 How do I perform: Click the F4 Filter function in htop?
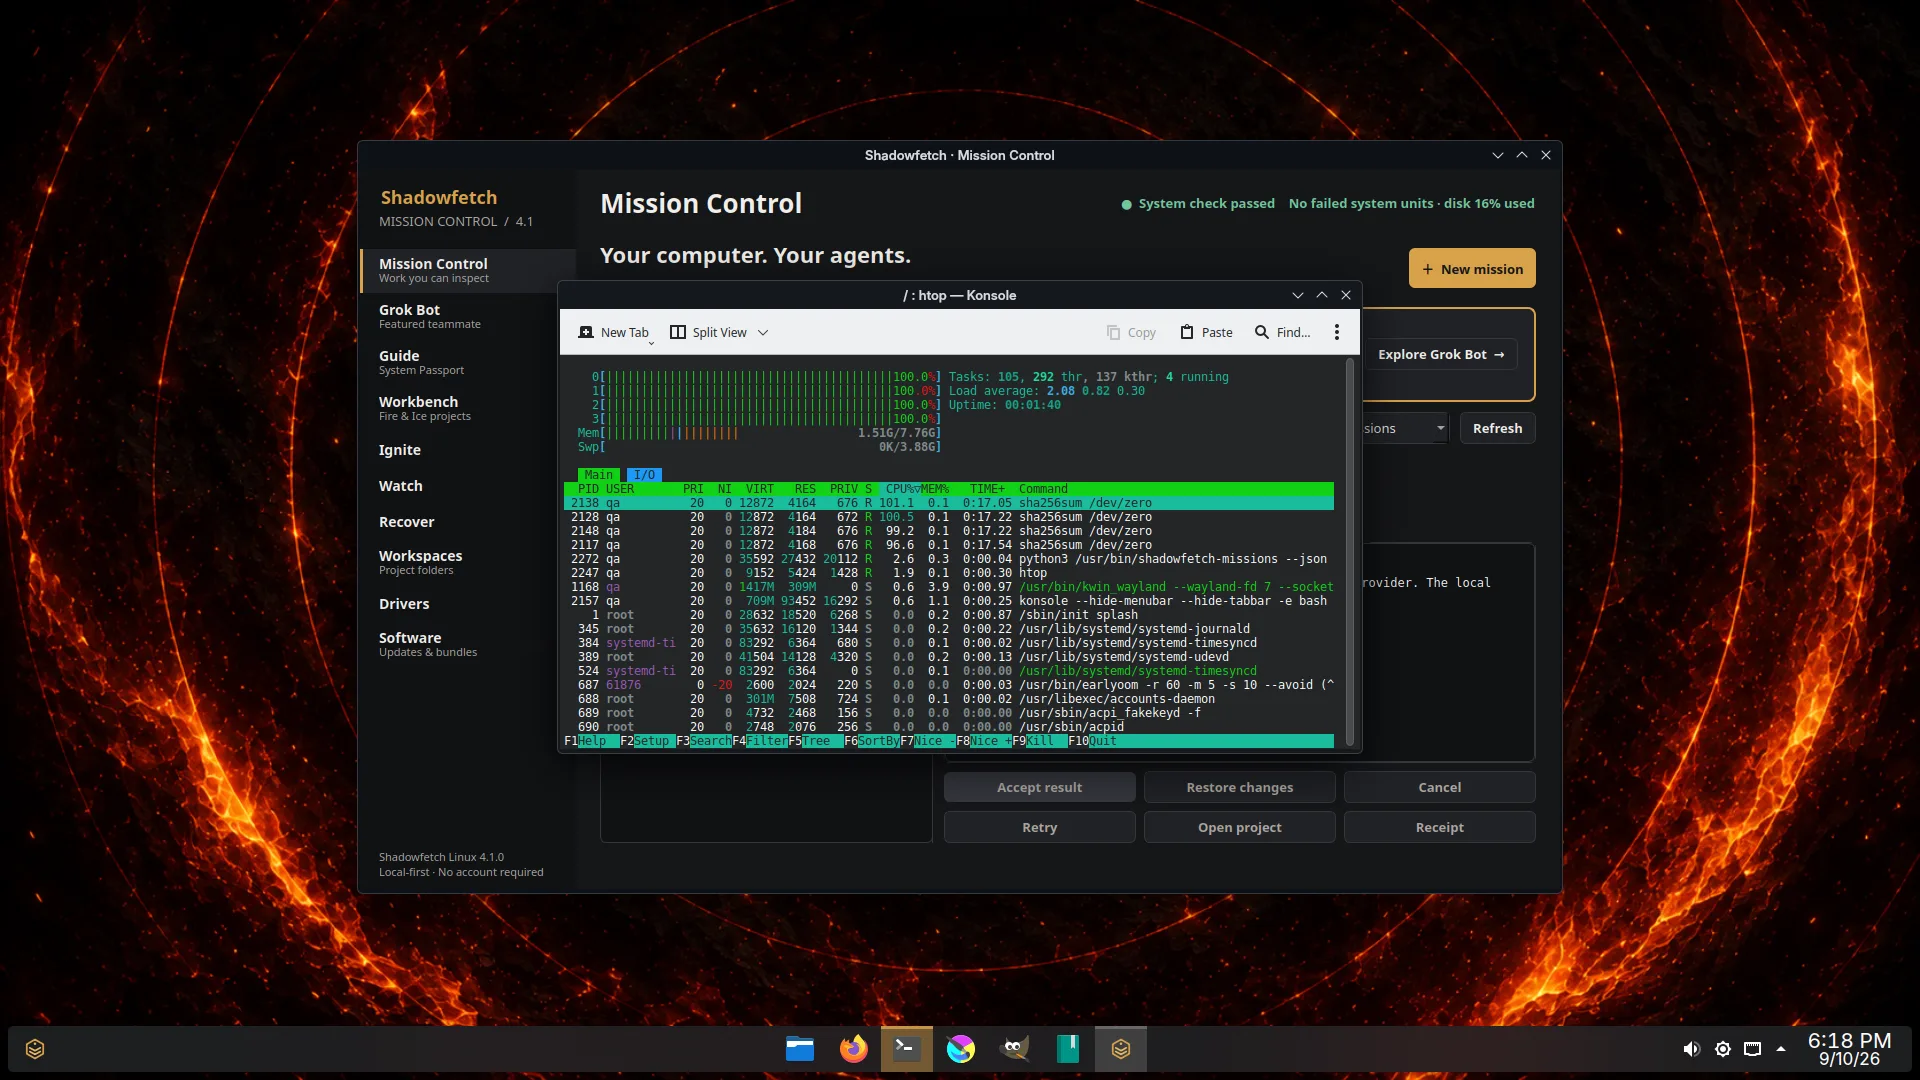[x=759, y=741]
